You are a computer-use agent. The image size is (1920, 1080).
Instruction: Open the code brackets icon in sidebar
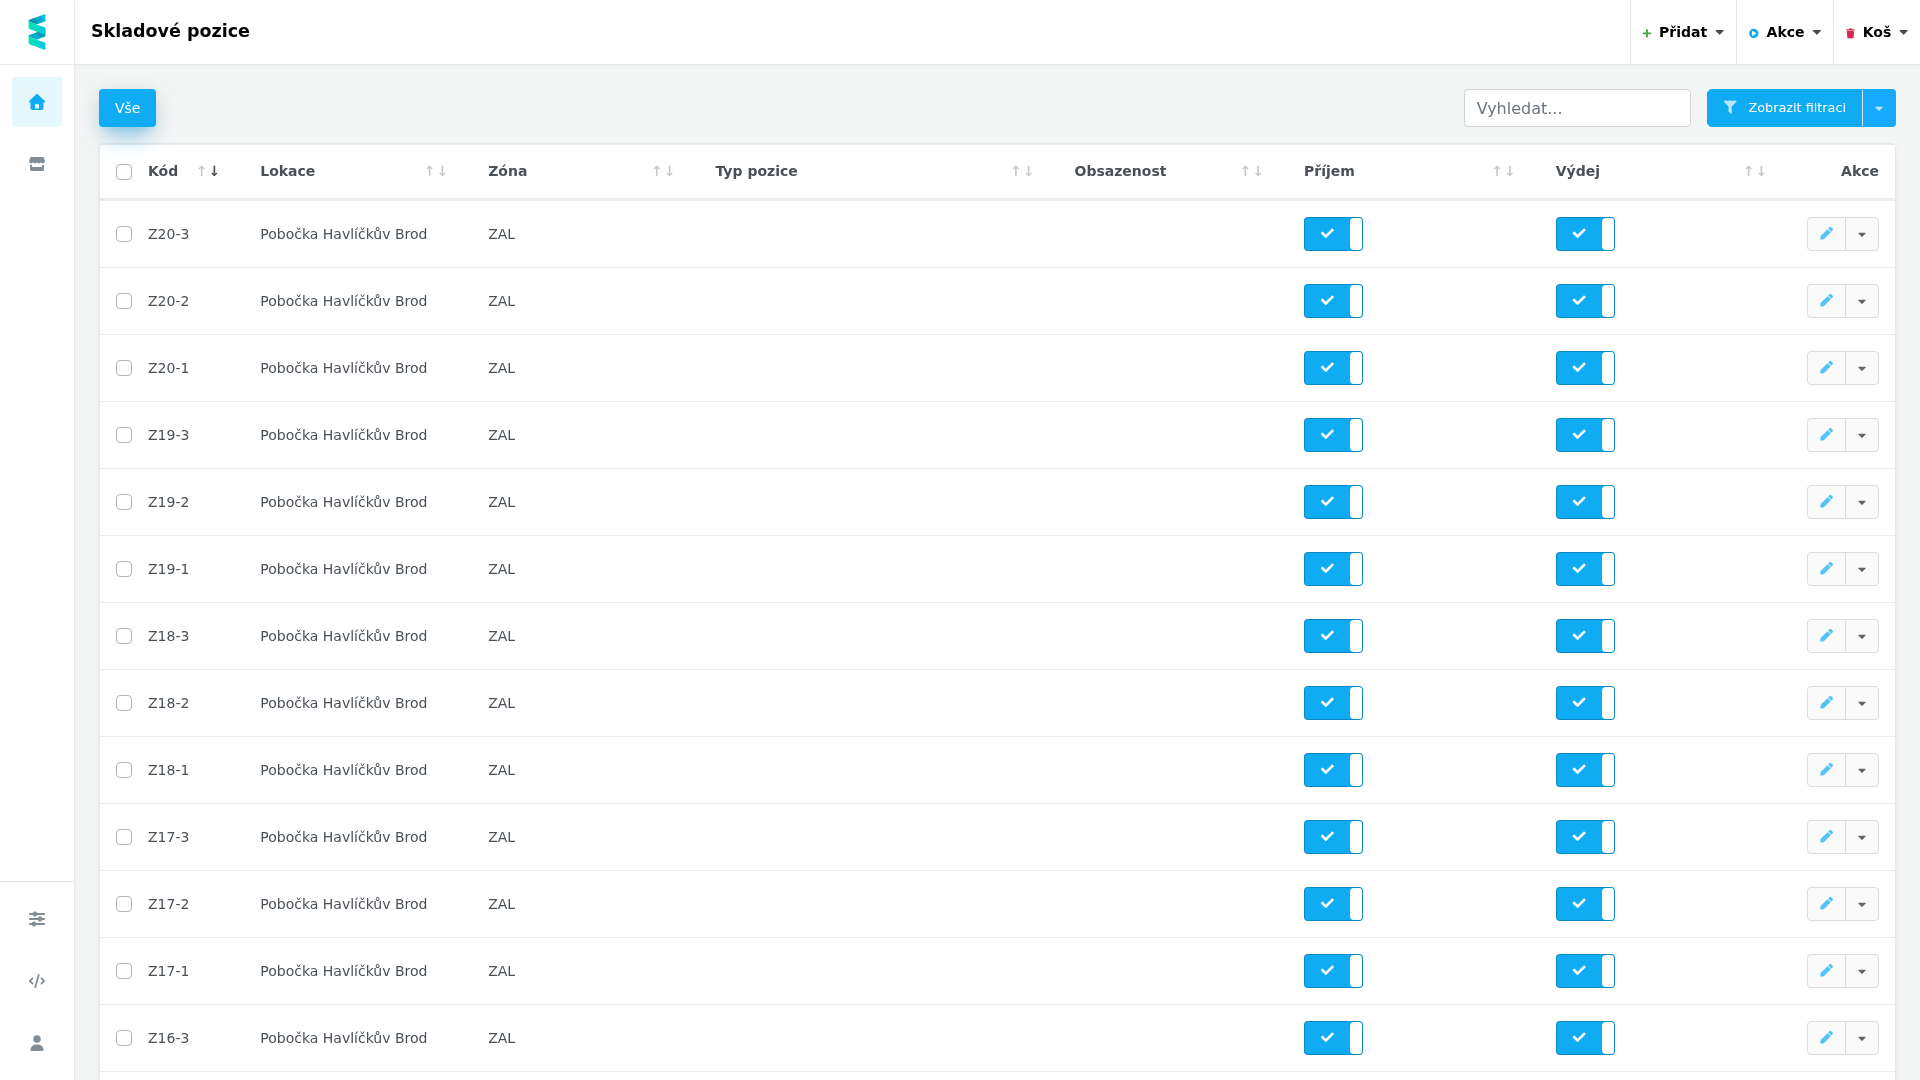click(x=37, y=981)
